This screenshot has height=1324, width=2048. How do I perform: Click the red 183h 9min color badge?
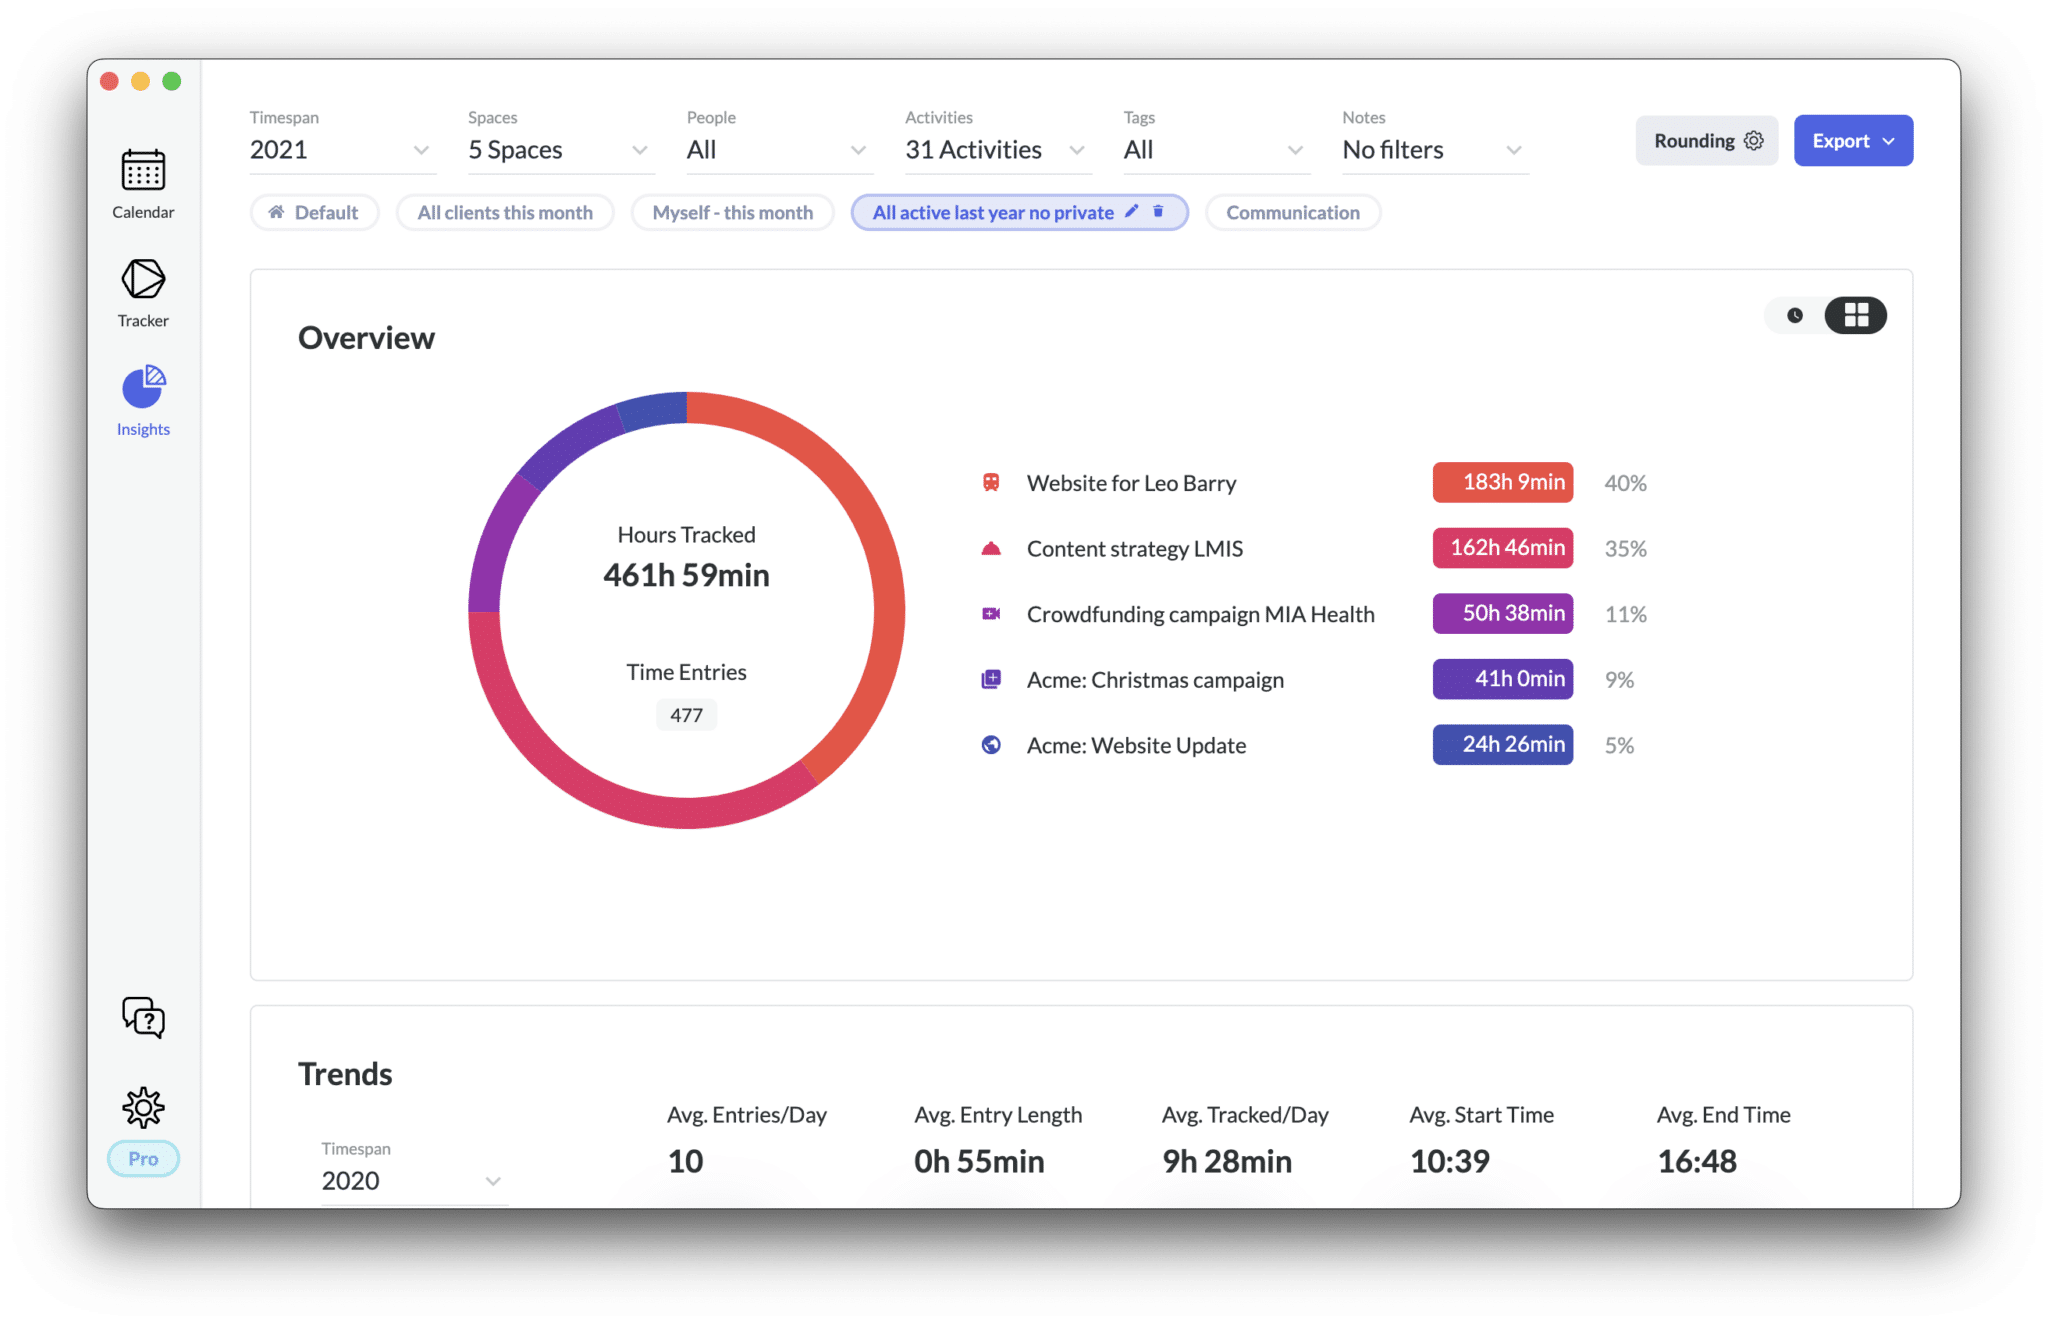pos(1502,483)
